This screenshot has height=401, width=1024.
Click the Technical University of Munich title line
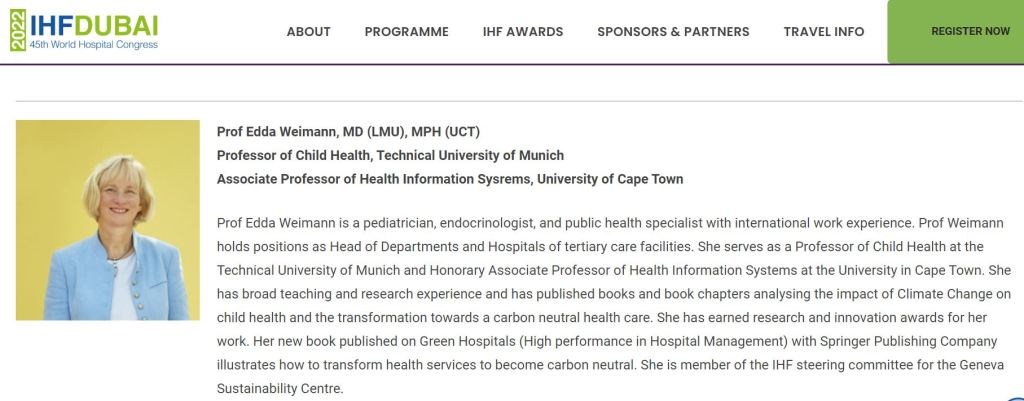(390, 155)
